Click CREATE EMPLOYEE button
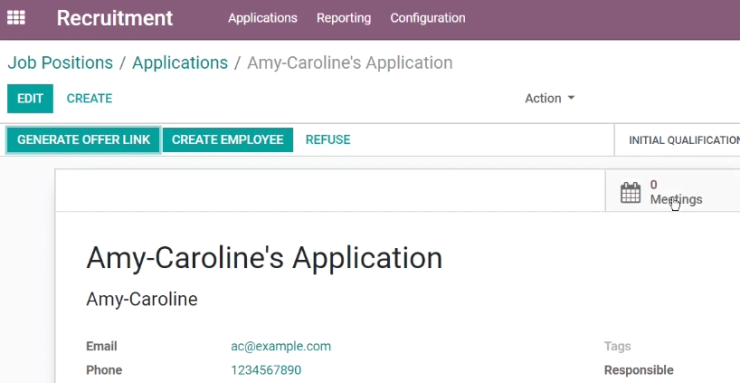Image resolution: width=740 pixels, height=383 pixels. point(227,140)
